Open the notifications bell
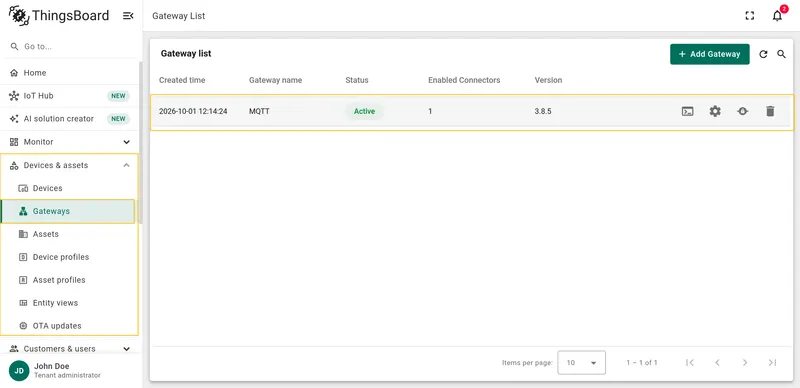The width and height of the screenshot is (800, 388). (777, 16)
